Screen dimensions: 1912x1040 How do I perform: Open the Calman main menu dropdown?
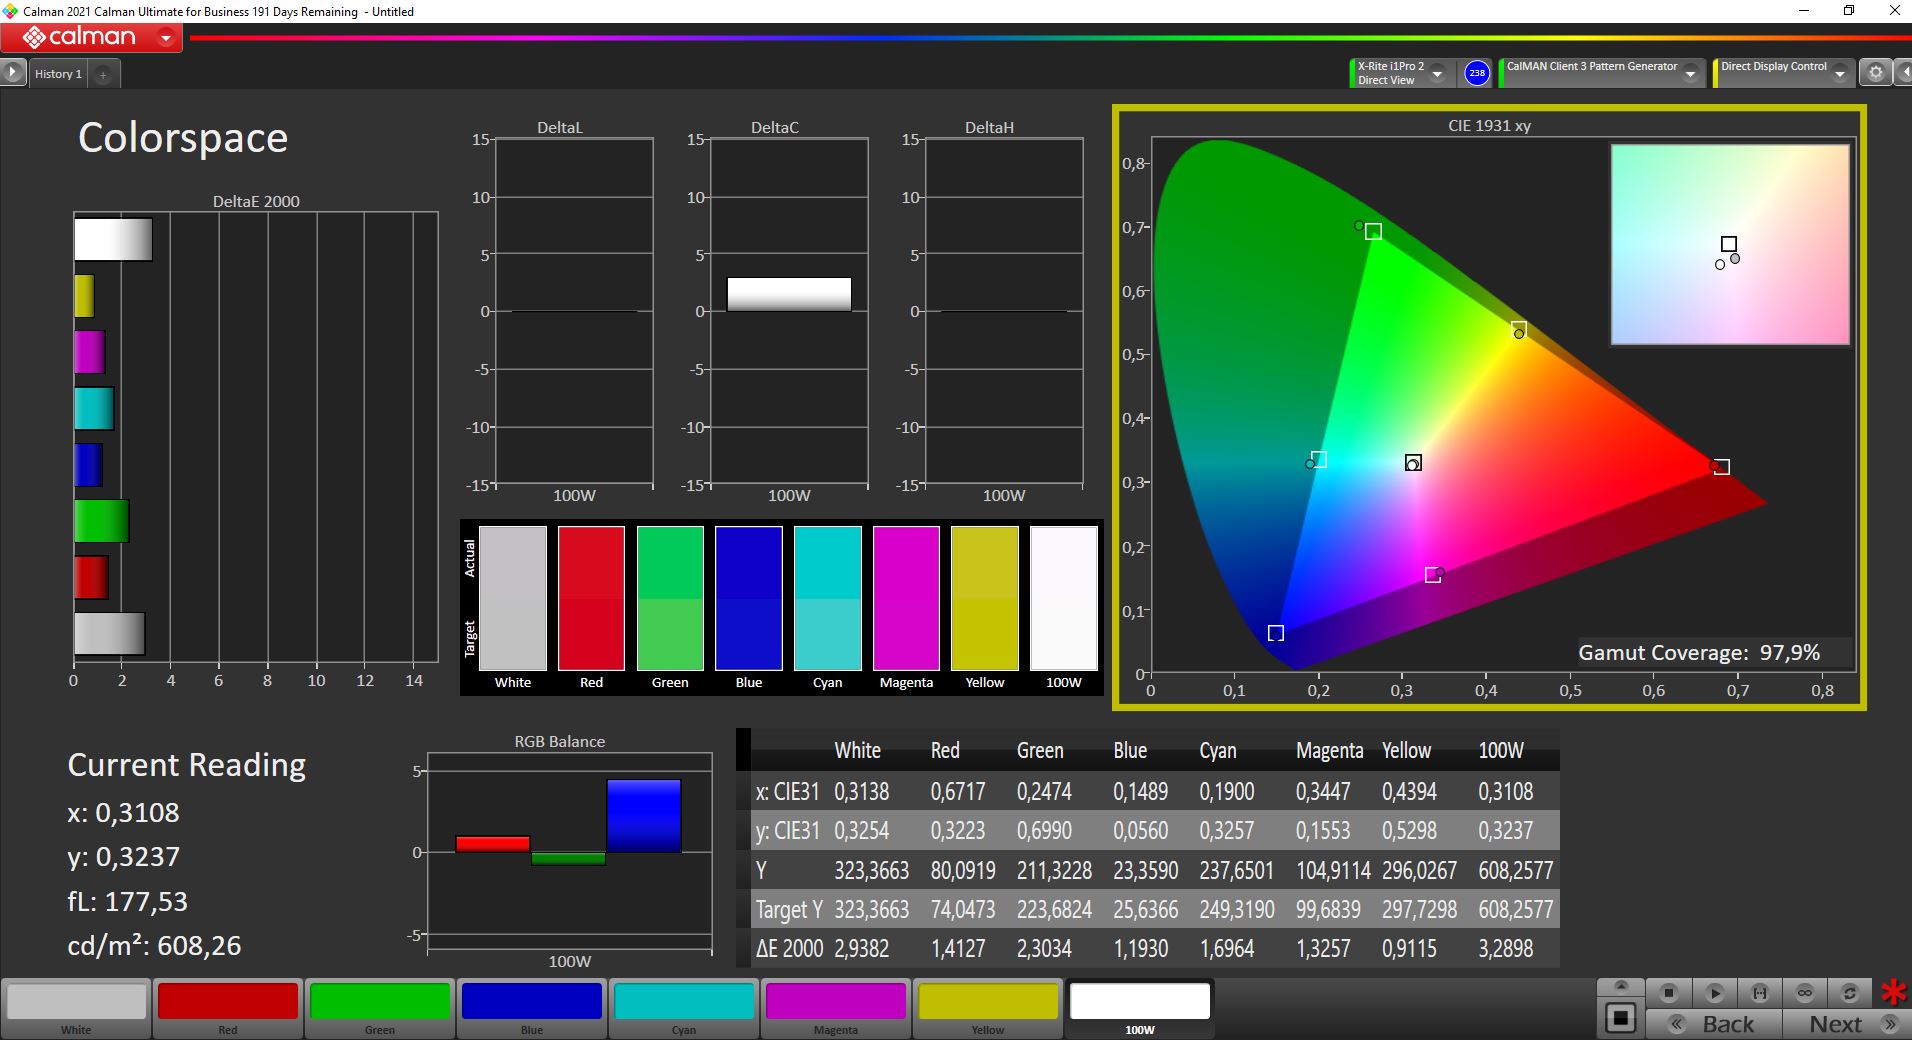tap(166, 38)
